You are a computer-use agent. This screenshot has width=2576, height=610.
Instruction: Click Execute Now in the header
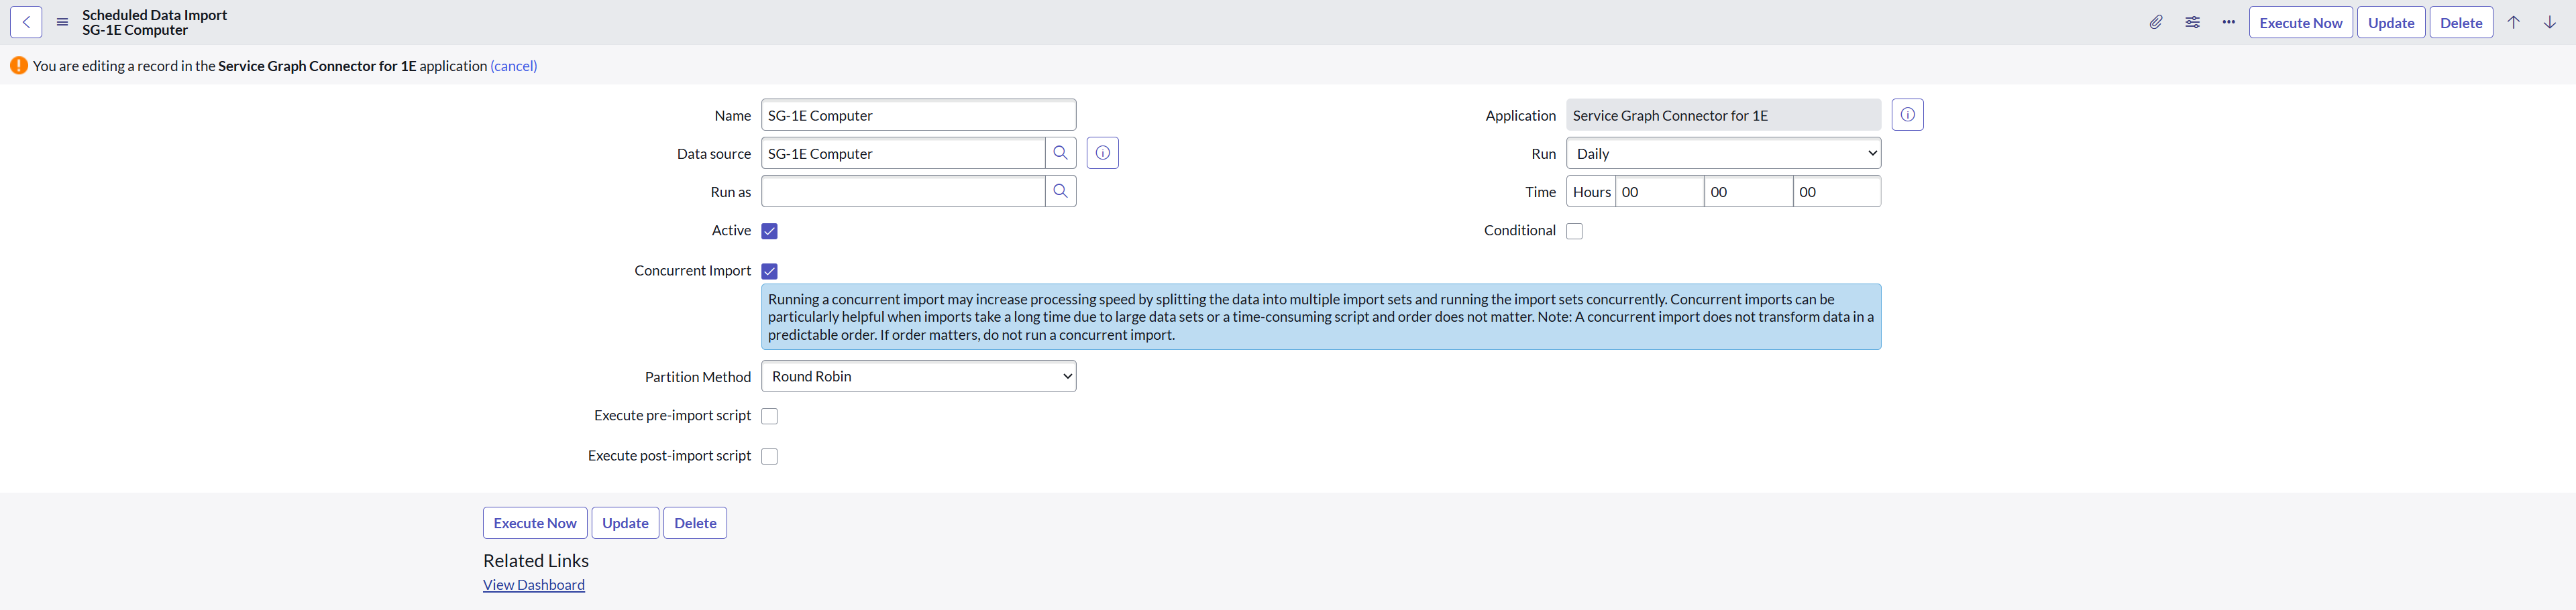[2300, 22]
